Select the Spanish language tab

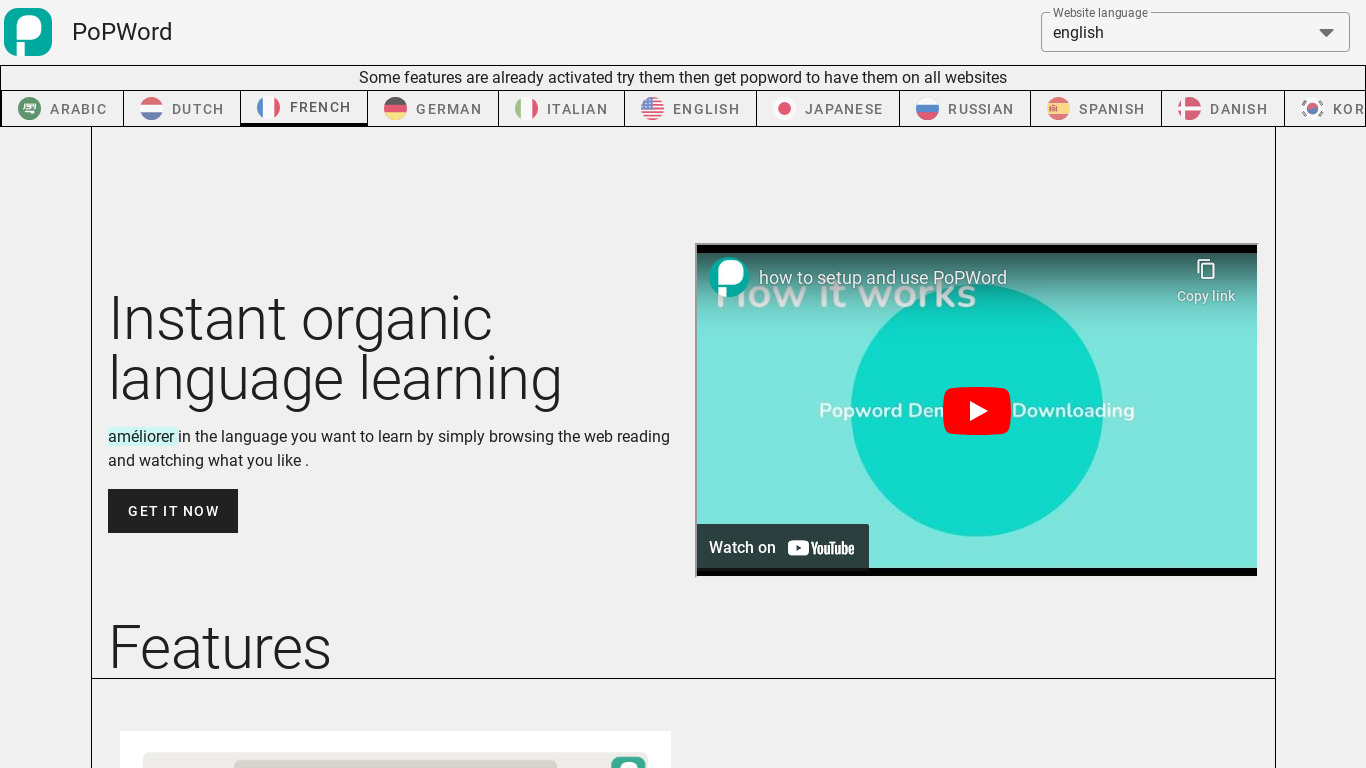(x=1096, y=109)
